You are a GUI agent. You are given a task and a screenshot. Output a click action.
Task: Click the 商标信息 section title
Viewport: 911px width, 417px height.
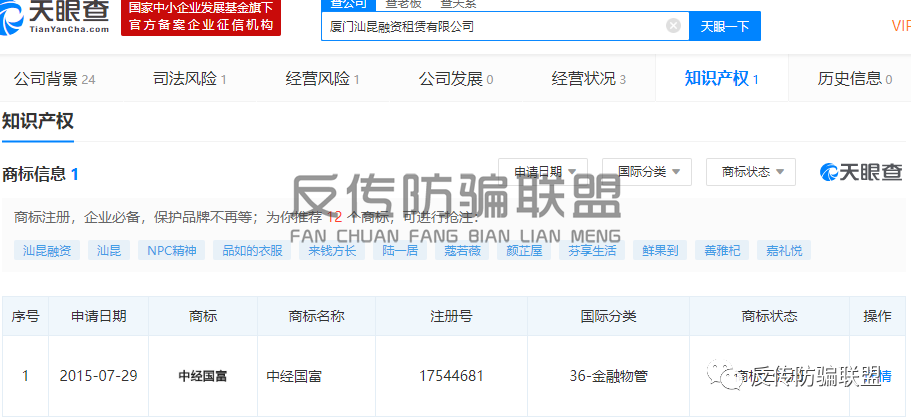34,174
